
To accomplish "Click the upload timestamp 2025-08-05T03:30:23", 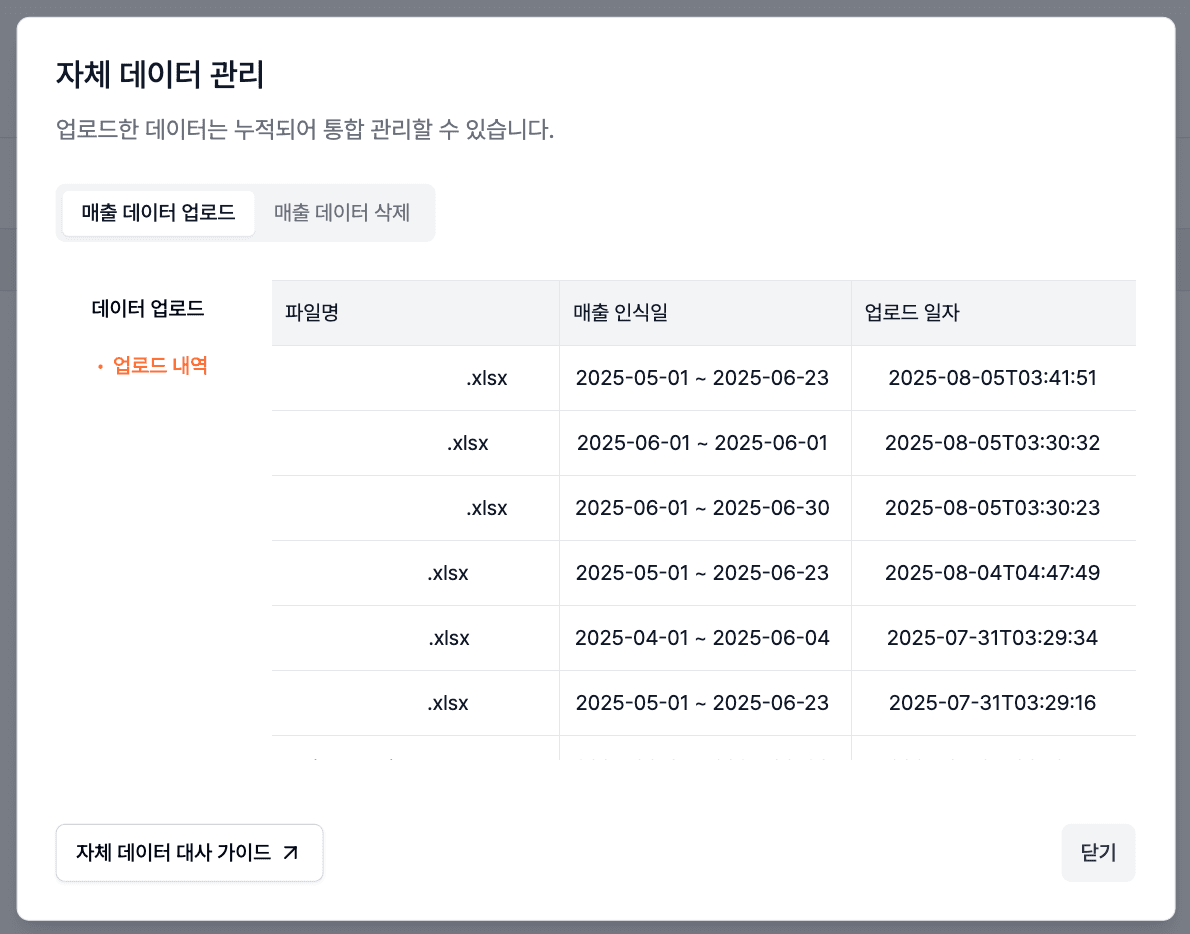I will (992, 508).
